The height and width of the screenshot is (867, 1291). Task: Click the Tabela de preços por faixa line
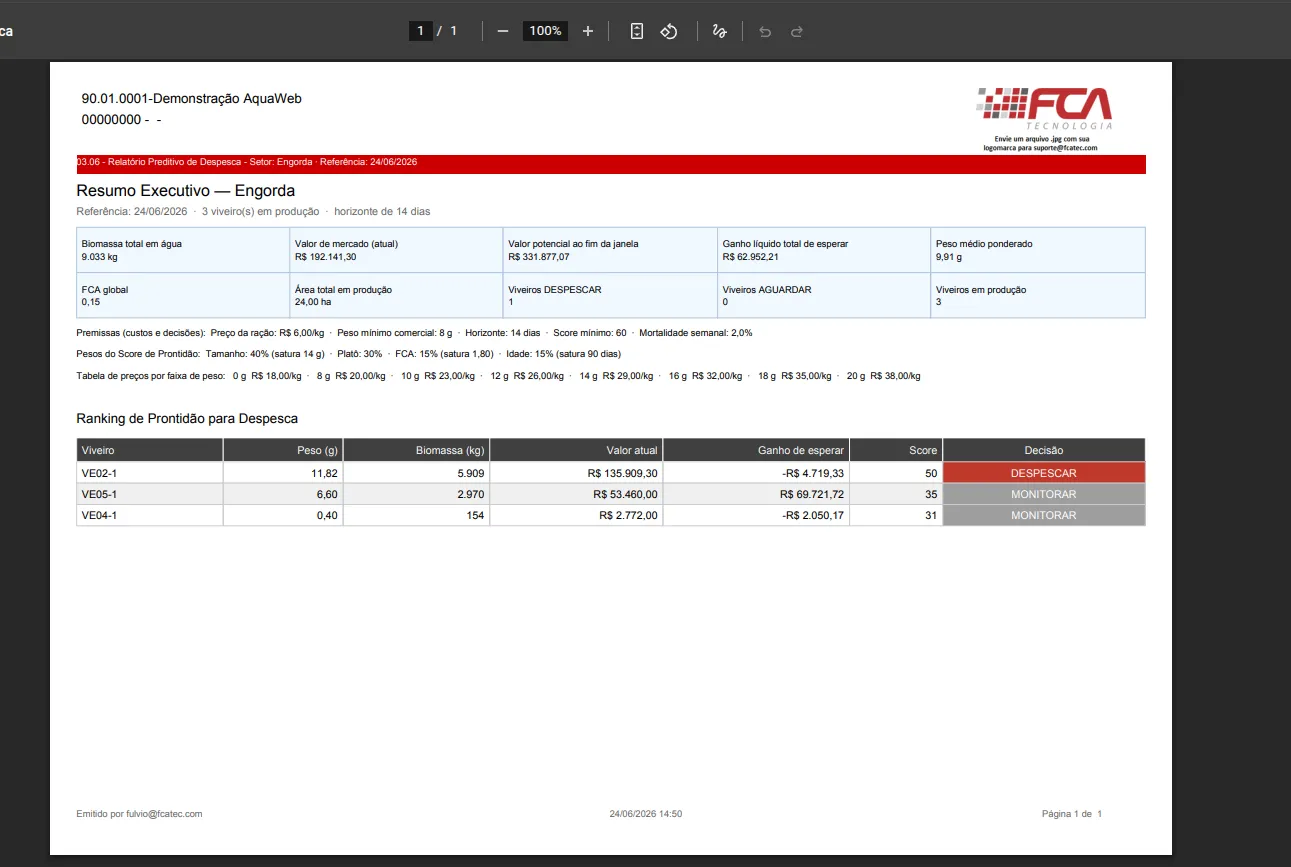point(499,376)
